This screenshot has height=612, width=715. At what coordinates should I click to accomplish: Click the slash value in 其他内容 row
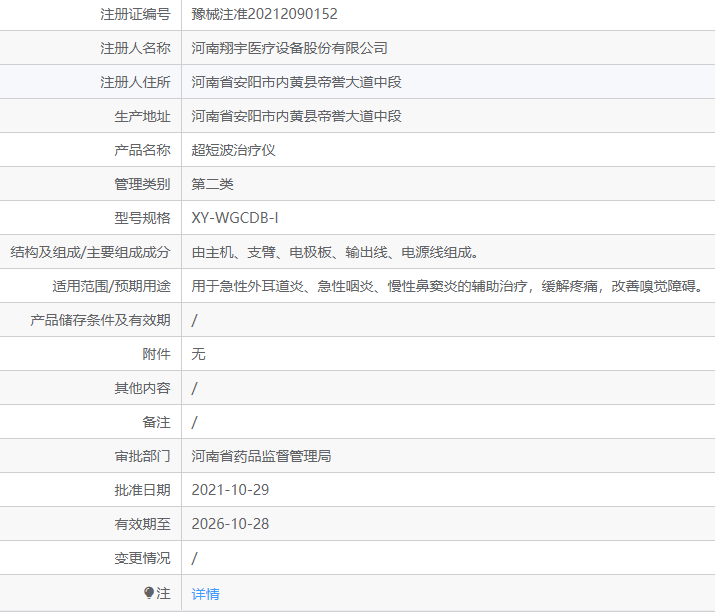click(195, 388)
